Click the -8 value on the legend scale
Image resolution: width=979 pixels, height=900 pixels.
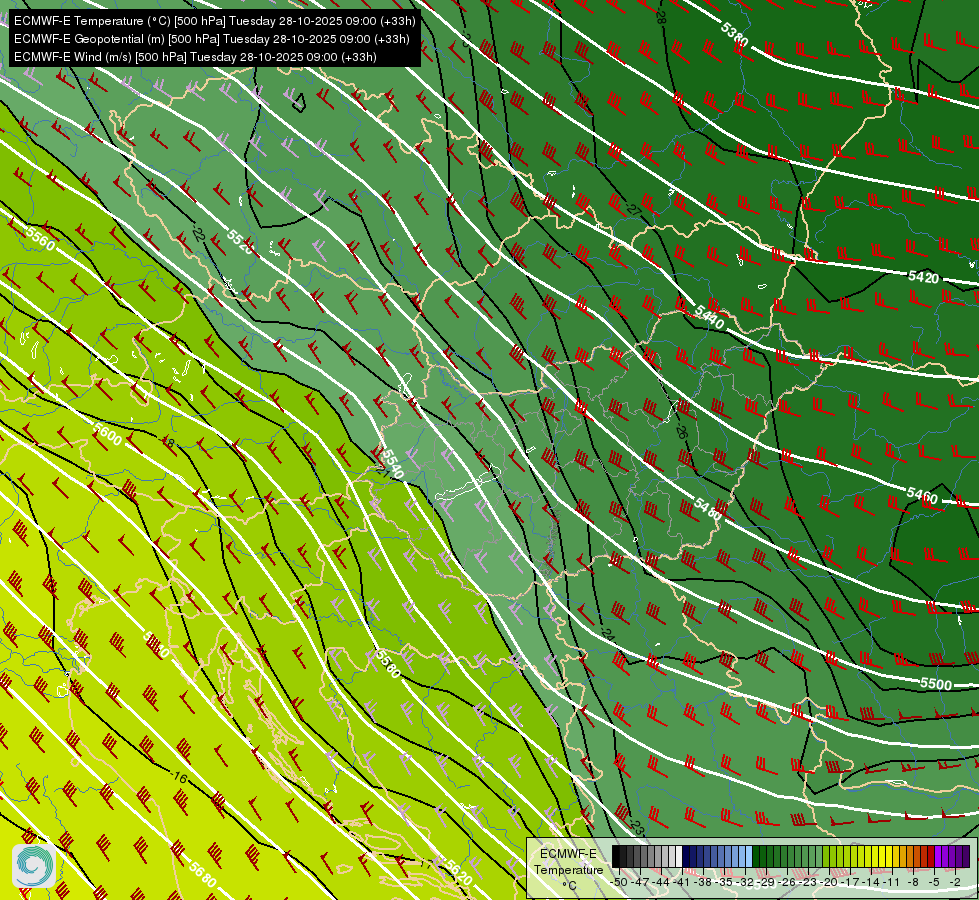[913, 882]
